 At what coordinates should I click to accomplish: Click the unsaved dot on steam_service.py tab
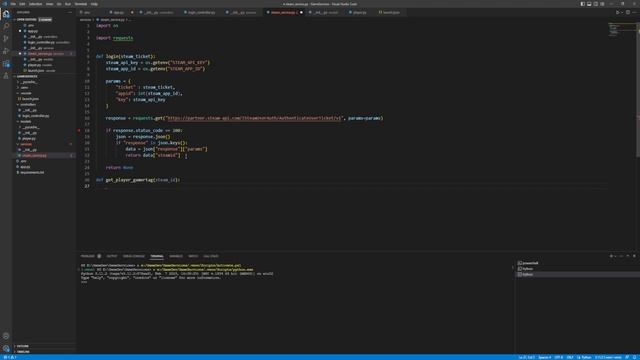(x=301, y=13)
